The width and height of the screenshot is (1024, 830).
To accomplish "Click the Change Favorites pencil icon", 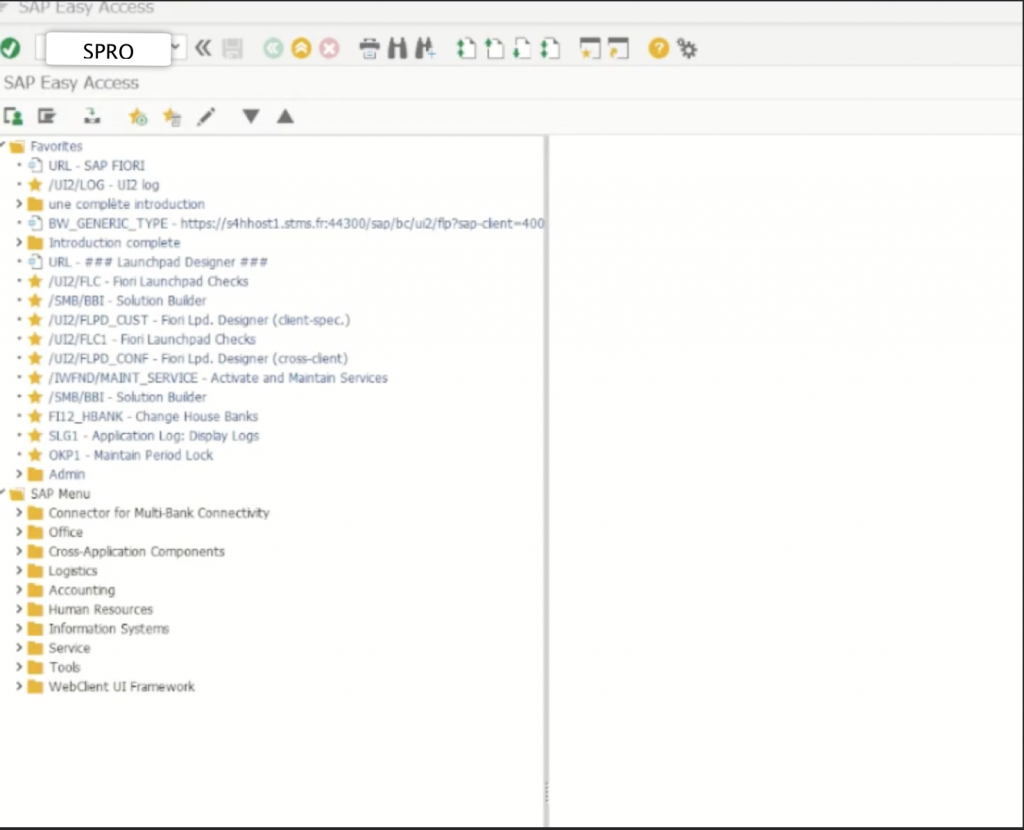I will [206, 117].
